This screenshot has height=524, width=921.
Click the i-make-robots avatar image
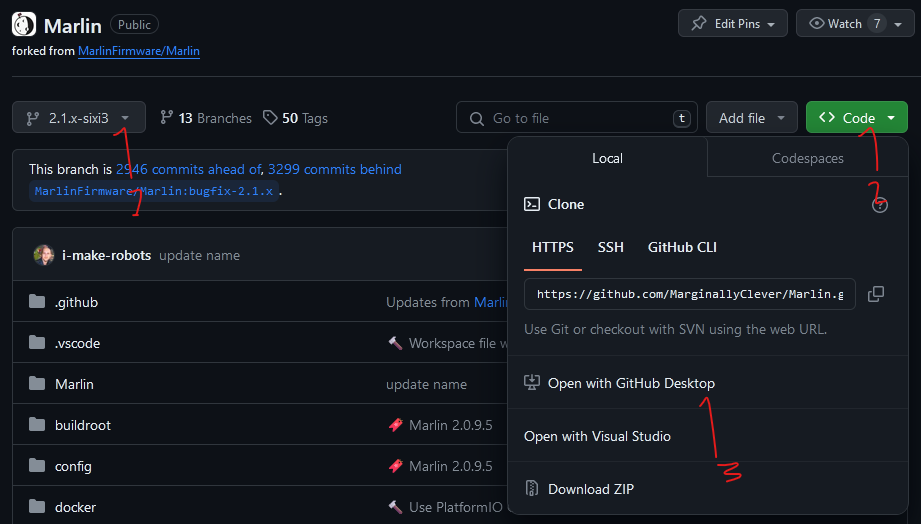tap(44, 255)
